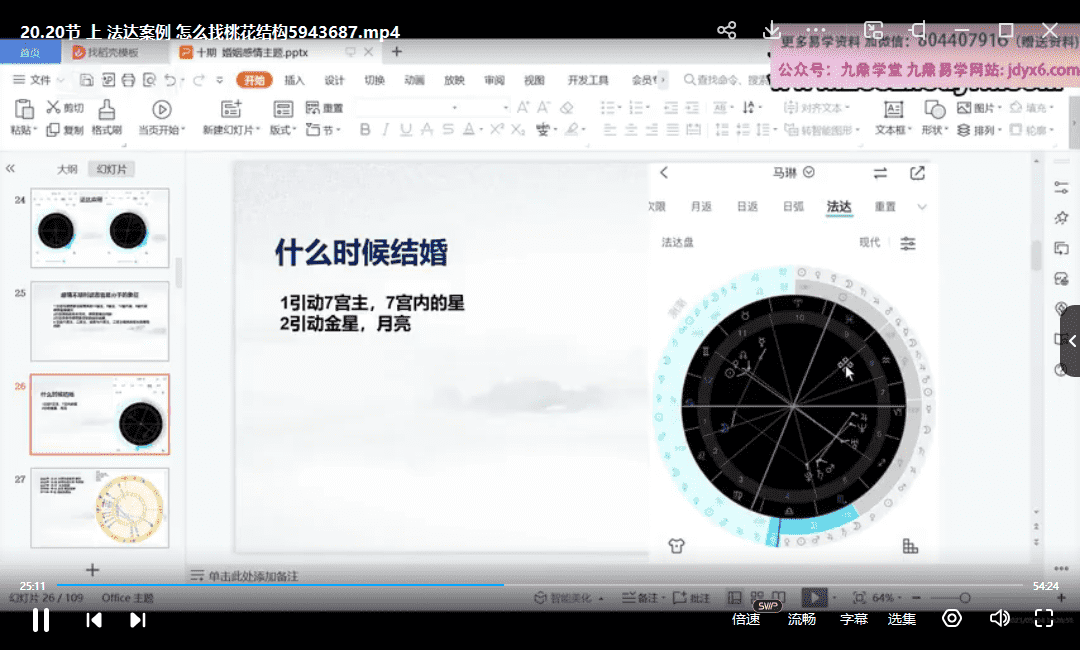This screenshot has width=1080, height=650.
Task: Expand the 马琳 profile dropdown
Action: pos(809,172)
